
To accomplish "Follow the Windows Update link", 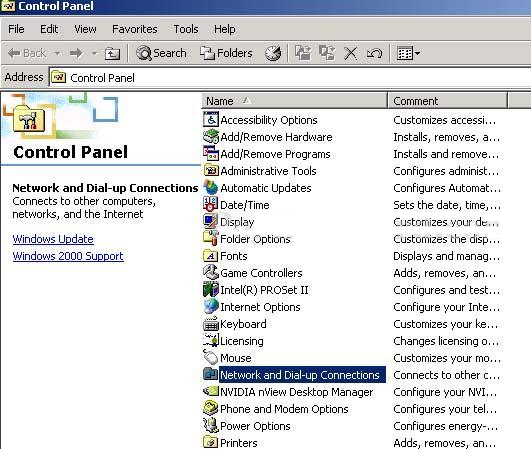I will [53, 239].
